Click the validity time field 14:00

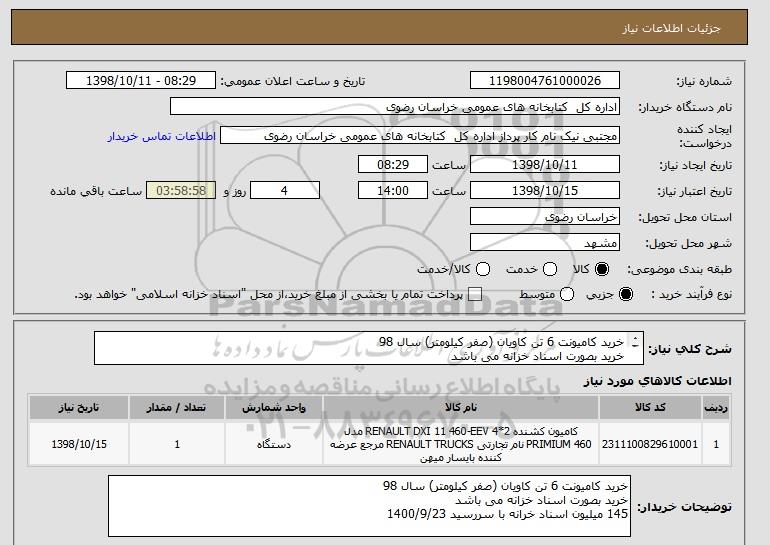point(393,191)
